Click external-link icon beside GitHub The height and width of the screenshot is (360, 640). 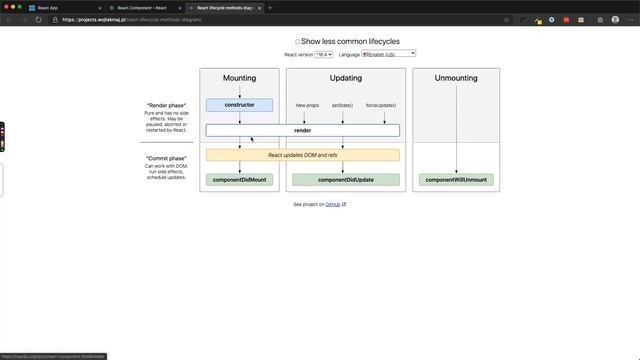pyautogui.click(x=344, y=204)
